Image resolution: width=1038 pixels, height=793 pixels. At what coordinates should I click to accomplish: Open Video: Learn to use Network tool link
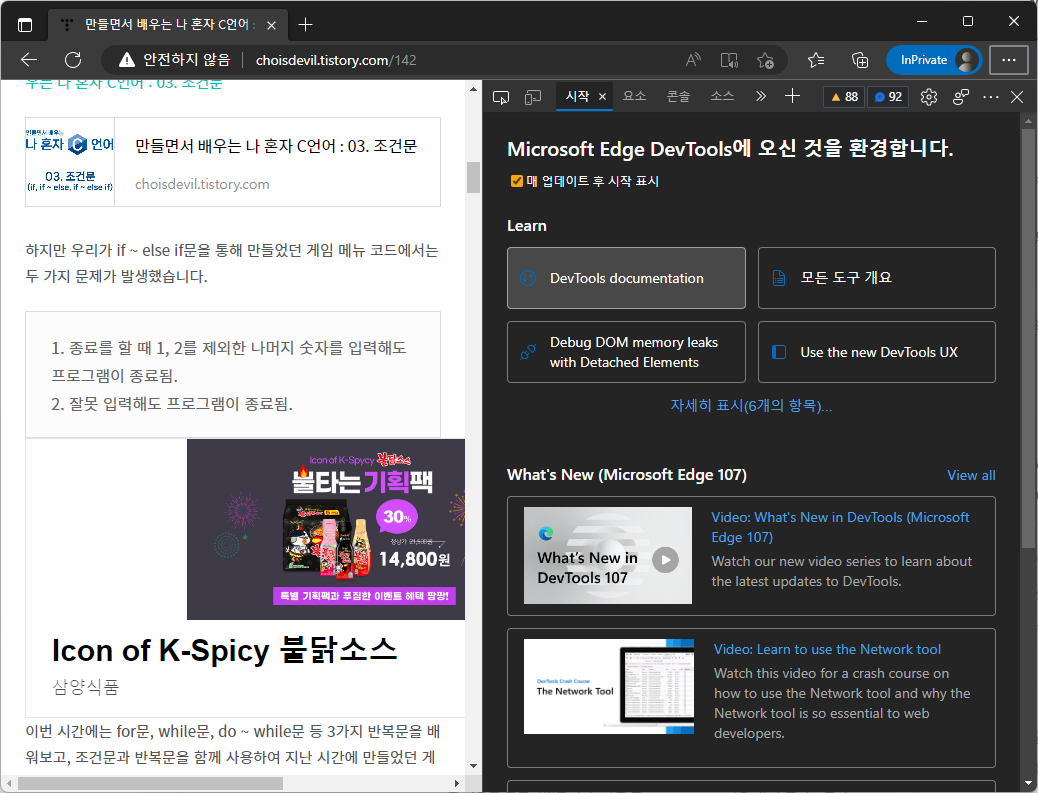click(x=827, y=649)
